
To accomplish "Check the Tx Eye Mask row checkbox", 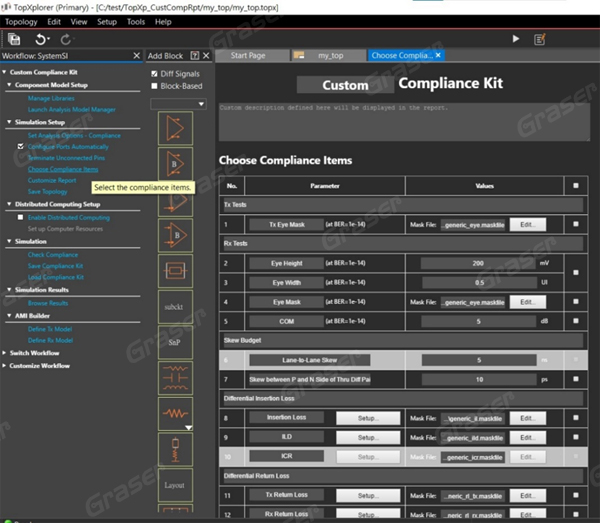I will 576,224.
